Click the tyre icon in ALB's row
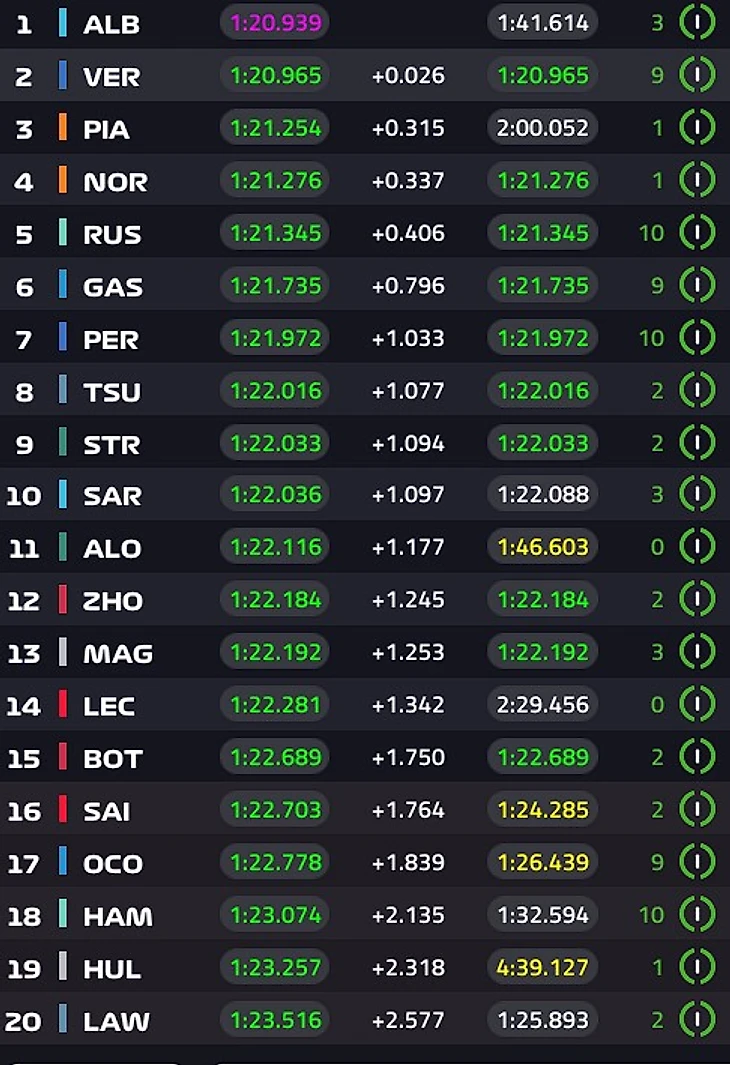Viewport: 730px width, 1065px height. pos(697,23)
